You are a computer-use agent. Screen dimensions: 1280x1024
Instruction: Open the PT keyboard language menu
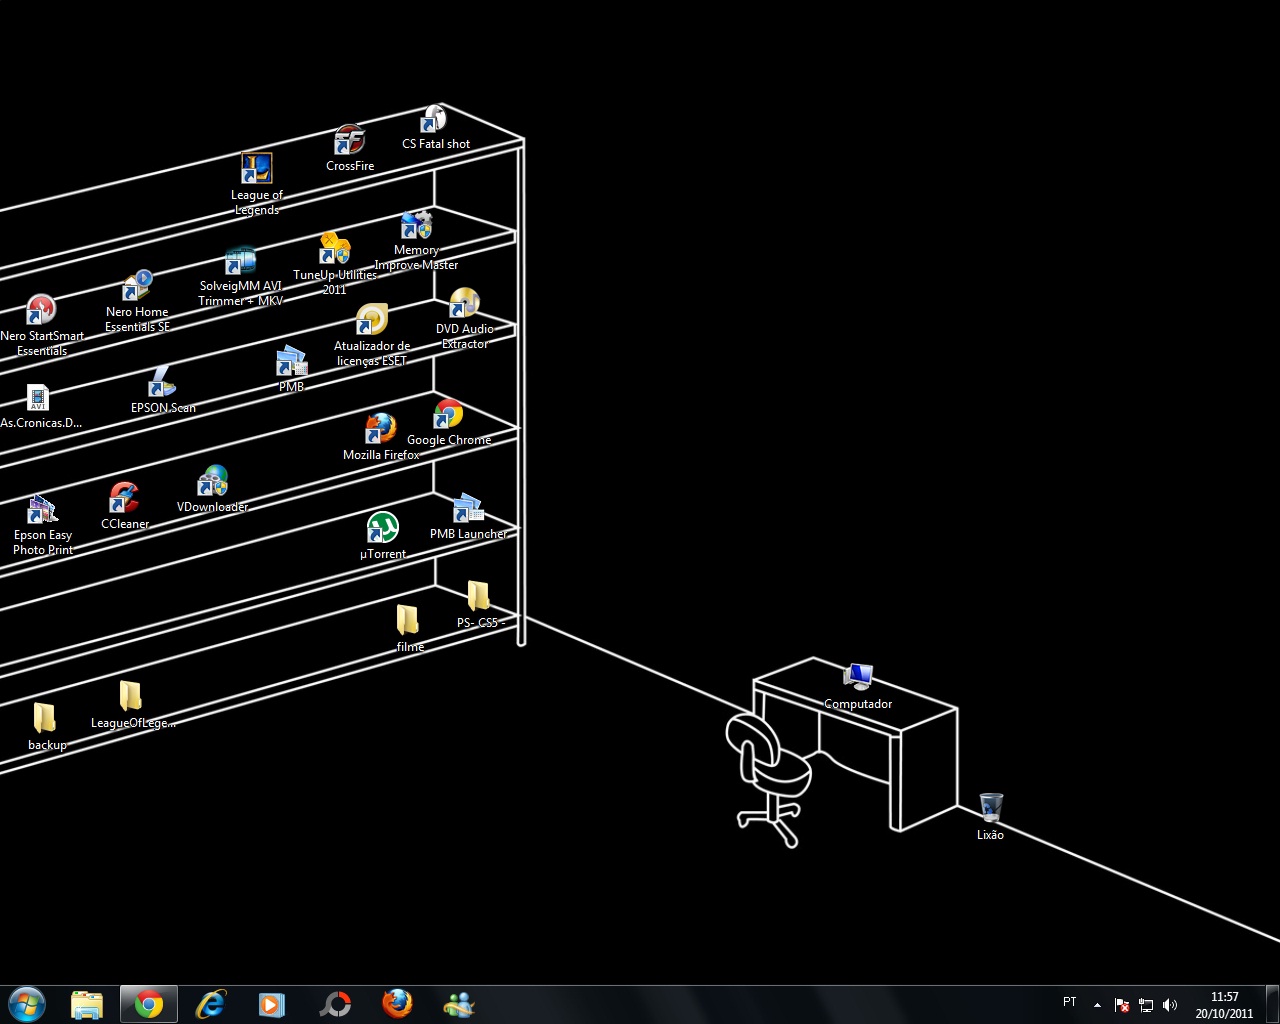(x=1069, y=1002)
